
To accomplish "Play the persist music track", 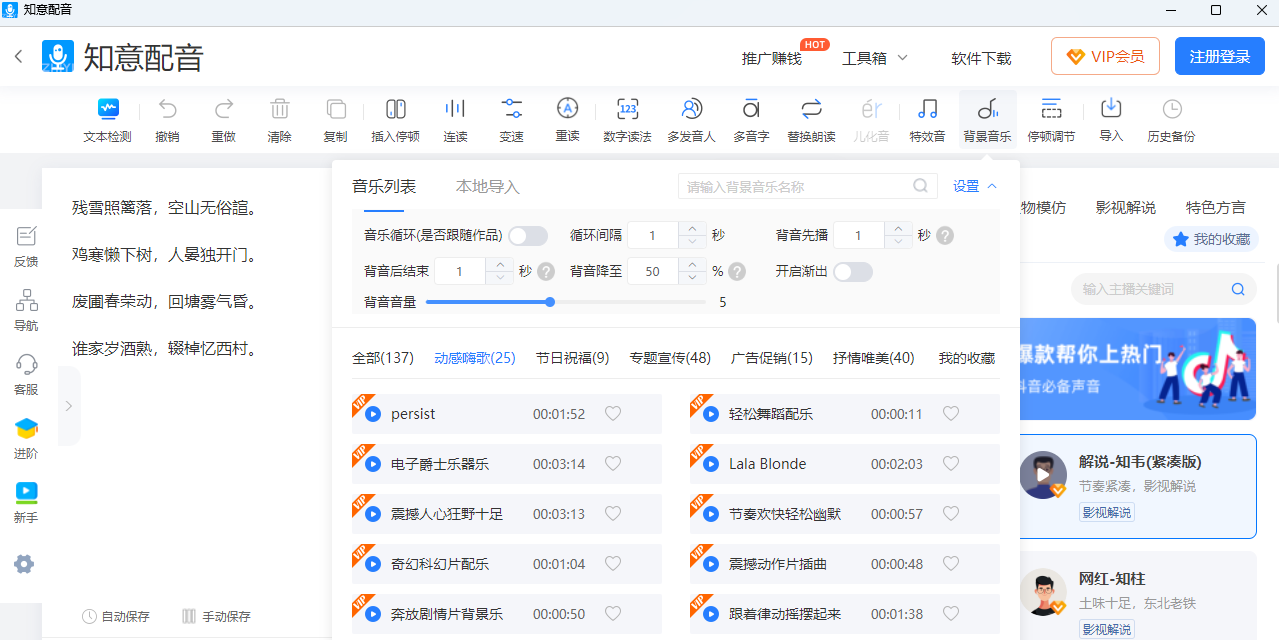I will click(372, 414).
